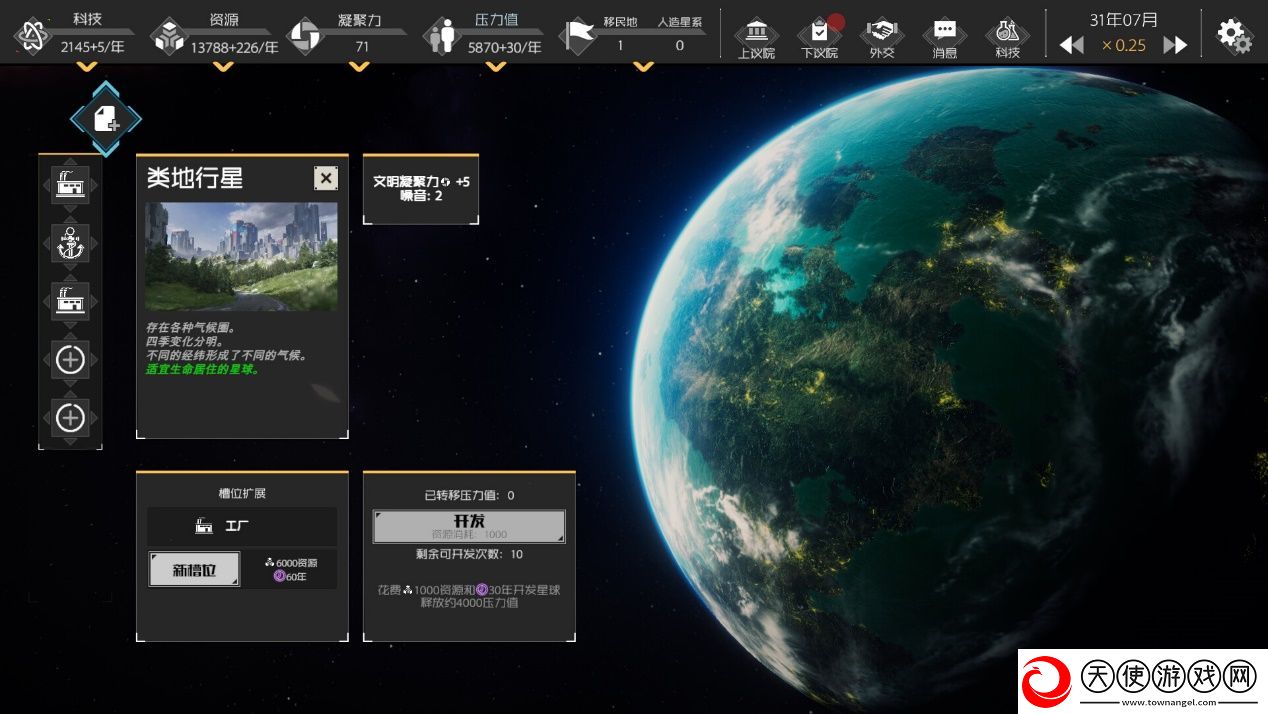Click the flag icon beside 移民地
The height and width of the screenshot is (714, 1268).
577,36
